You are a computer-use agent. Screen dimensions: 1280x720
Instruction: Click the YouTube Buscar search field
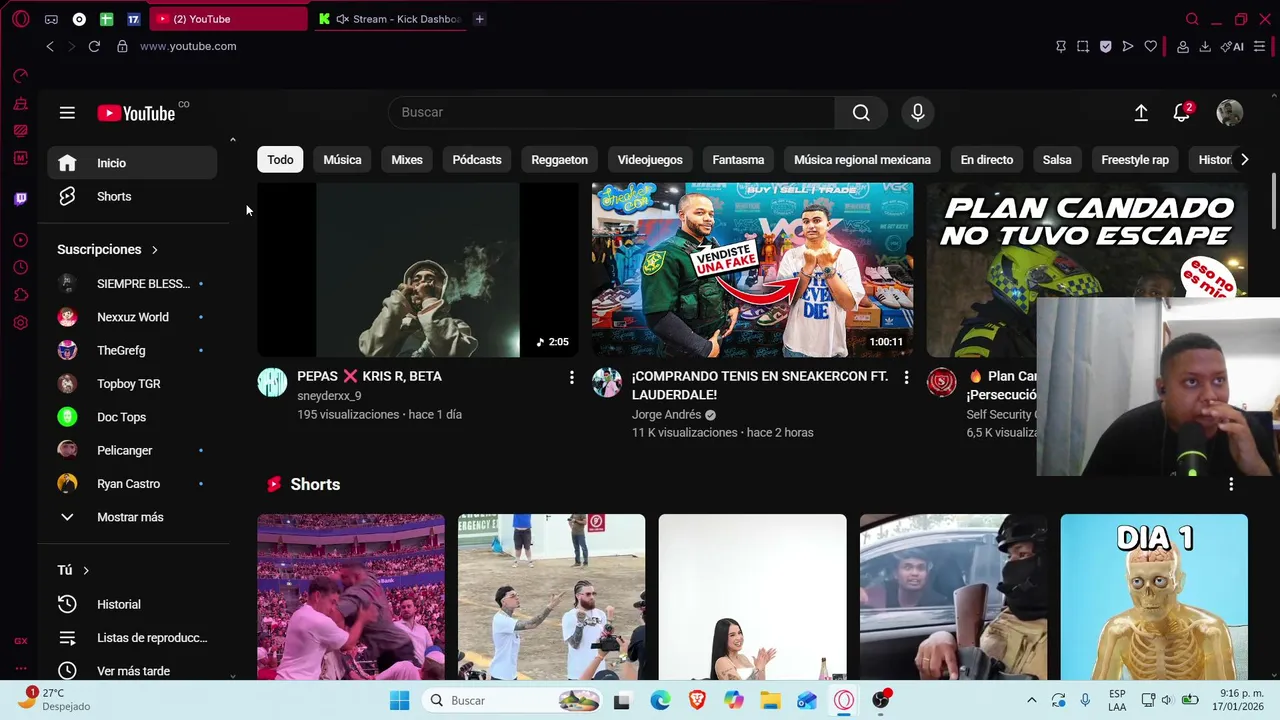tap(611, 113)
